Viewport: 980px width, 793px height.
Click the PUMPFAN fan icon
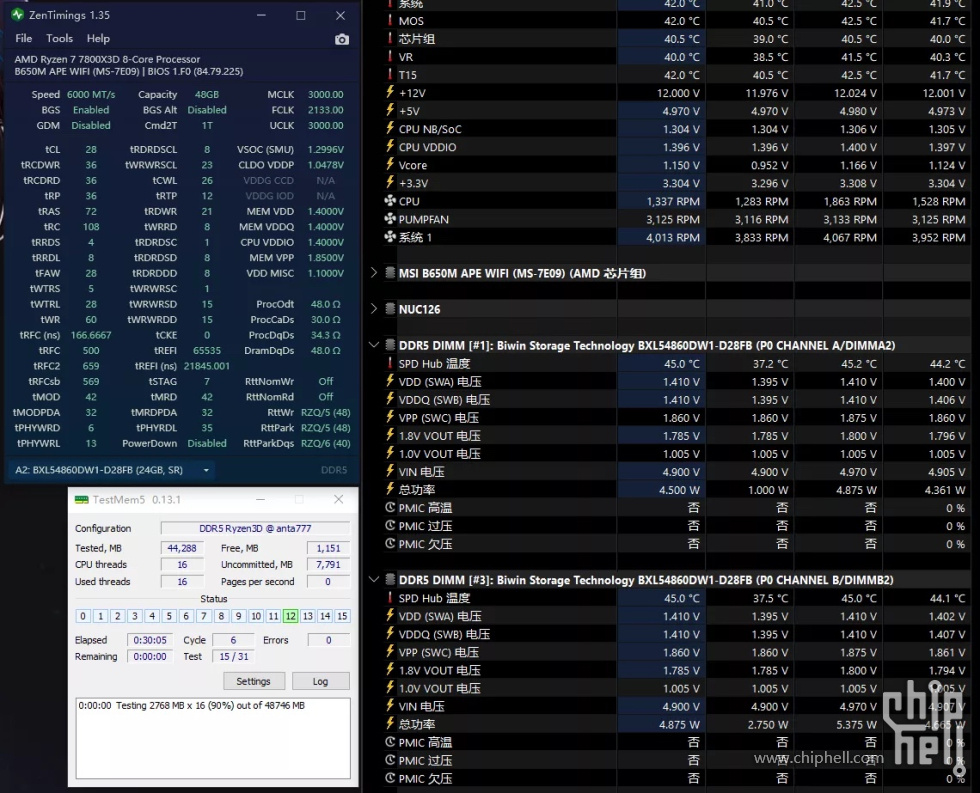coord(390,219)
